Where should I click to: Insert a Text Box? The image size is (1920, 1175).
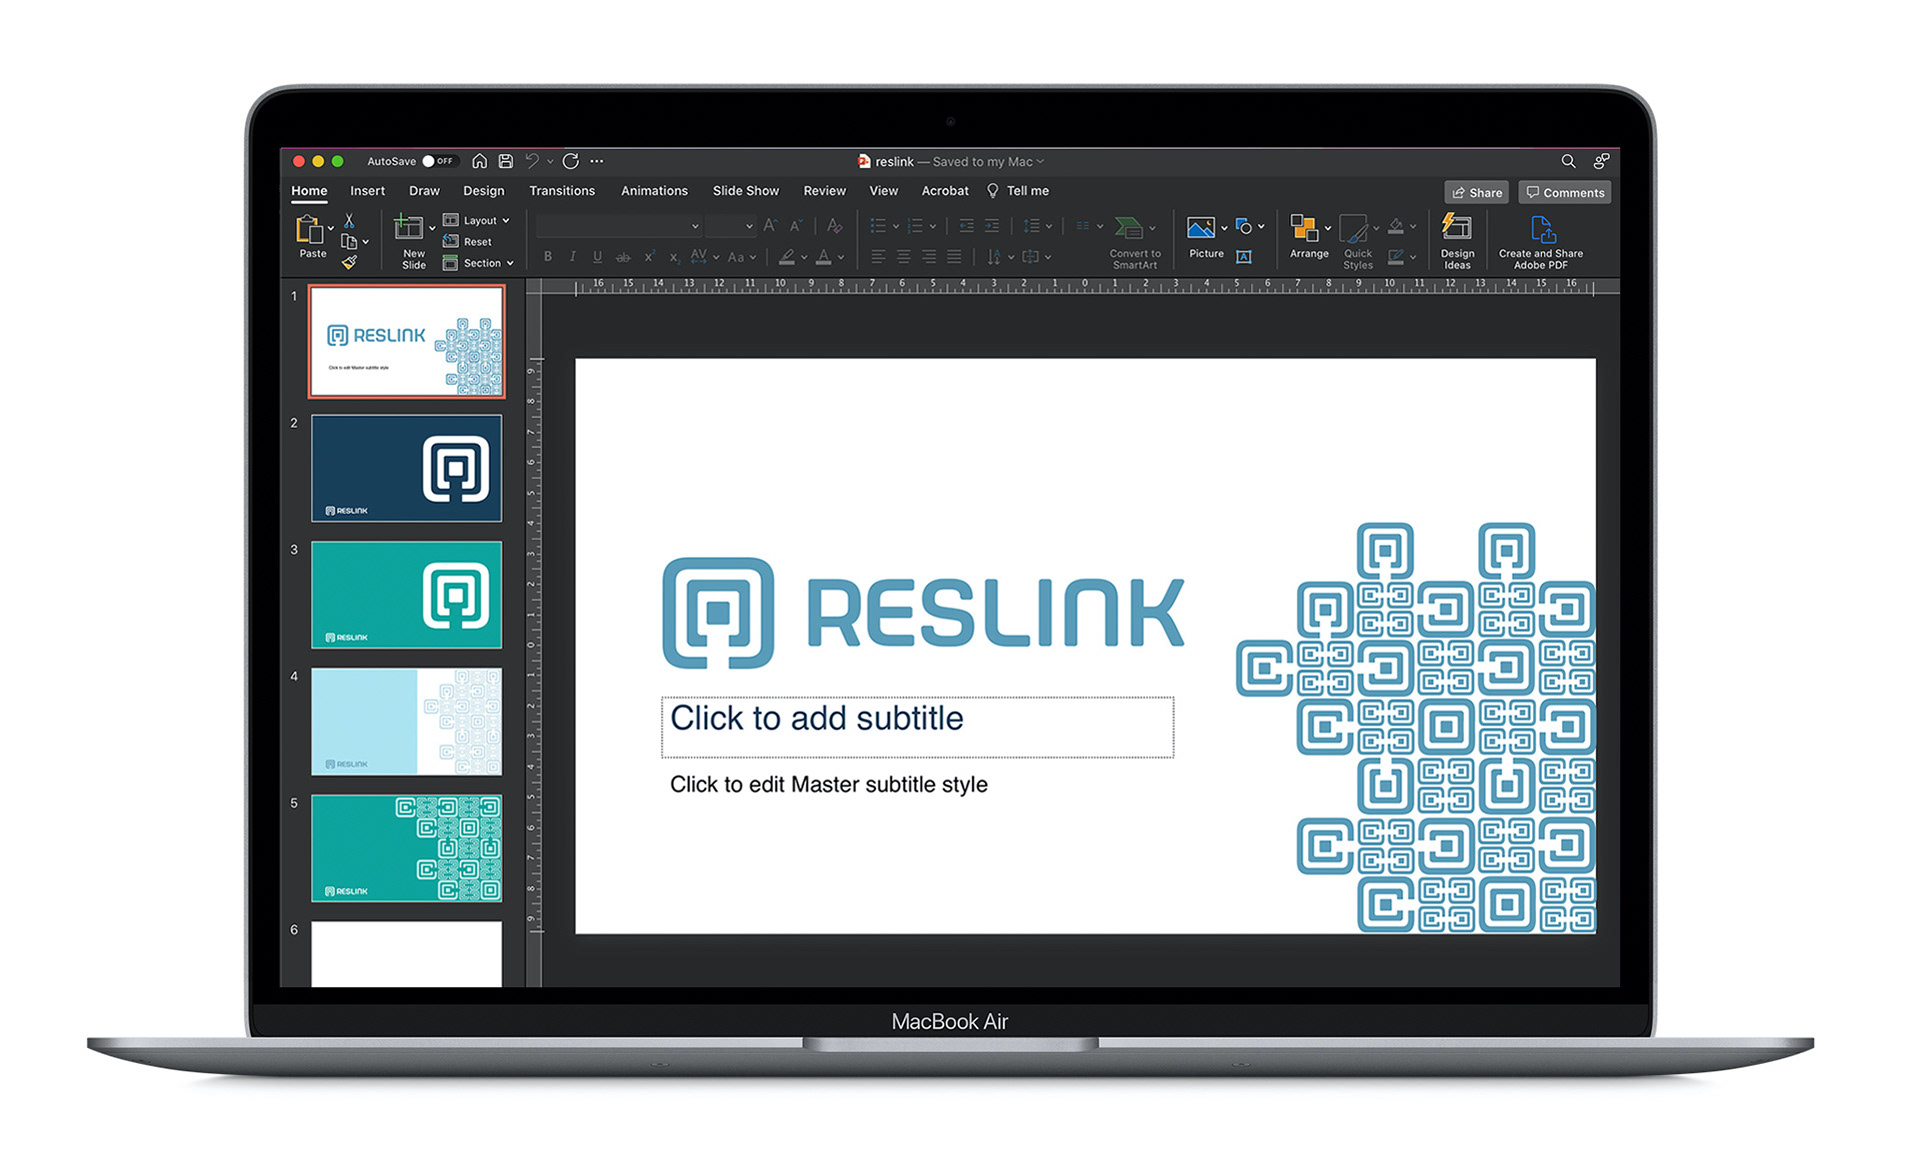(1244, 257)
